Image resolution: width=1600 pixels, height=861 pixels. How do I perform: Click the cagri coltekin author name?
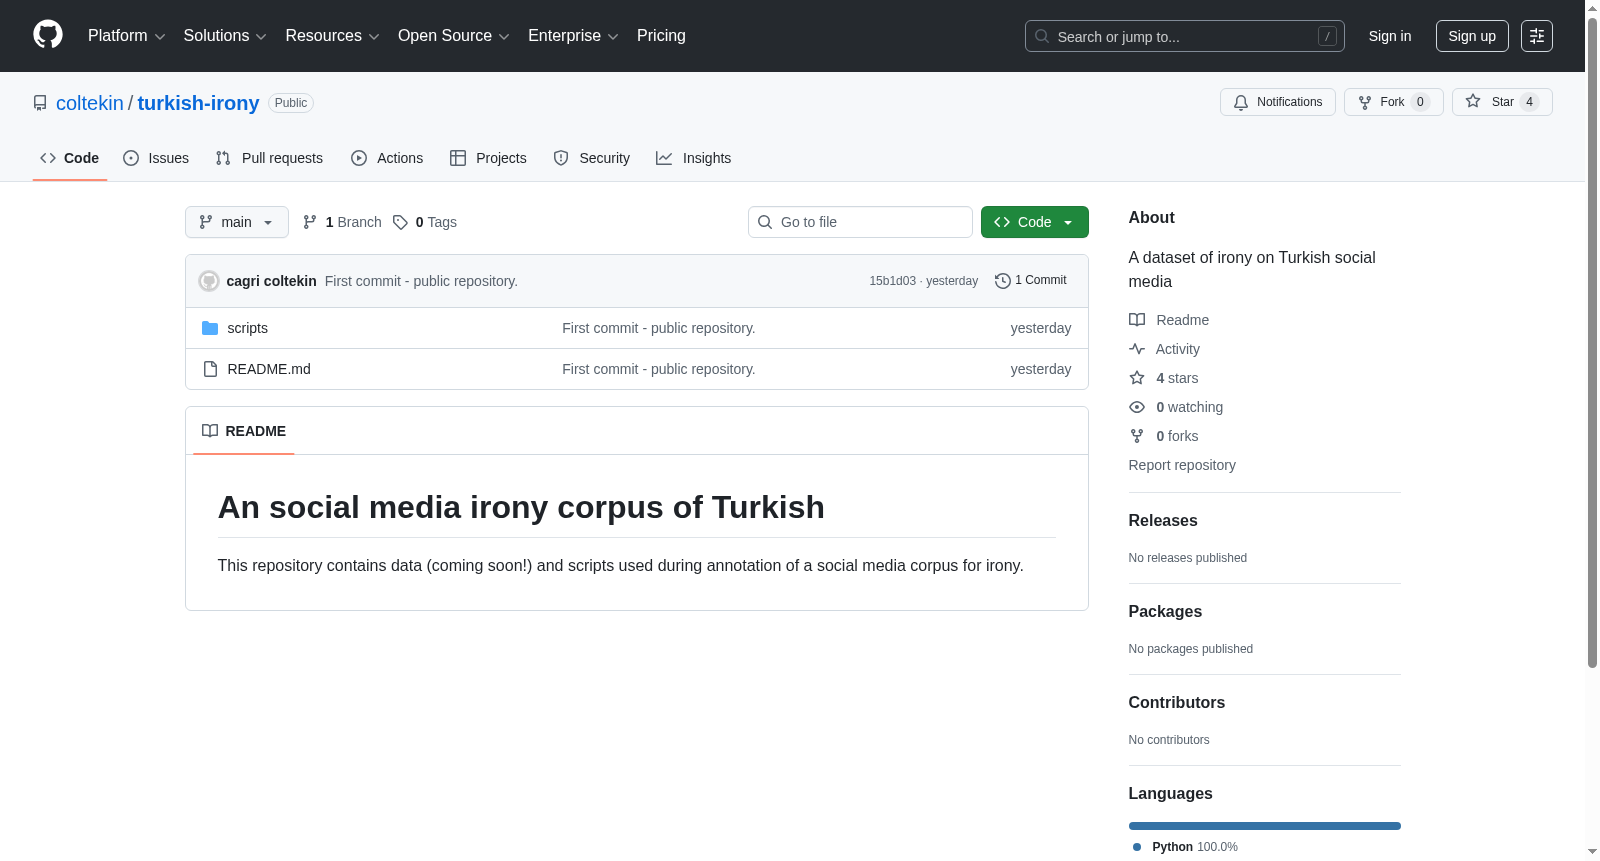point(272,281)
